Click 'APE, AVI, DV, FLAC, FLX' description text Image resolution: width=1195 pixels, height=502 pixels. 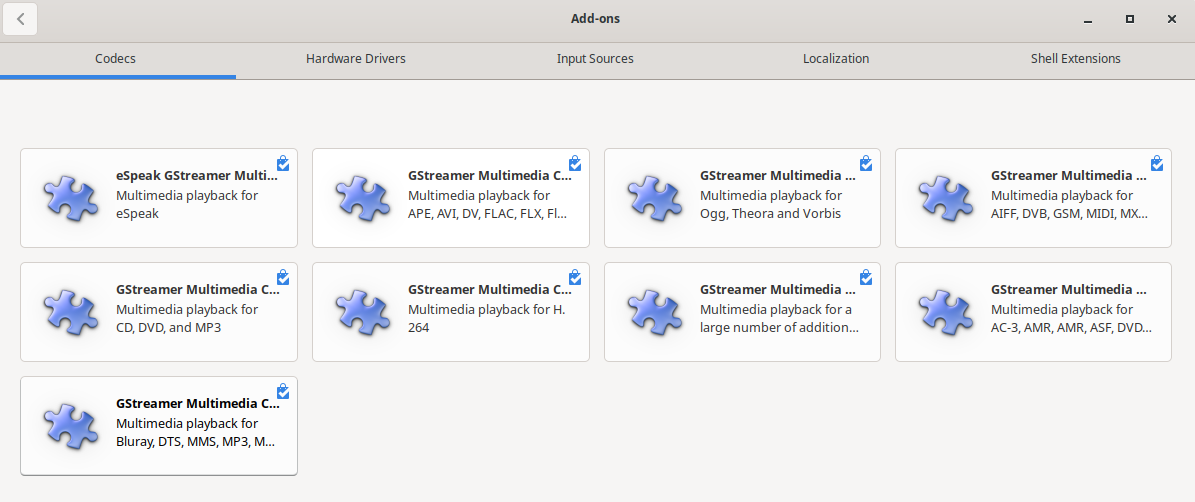[488, 214]
